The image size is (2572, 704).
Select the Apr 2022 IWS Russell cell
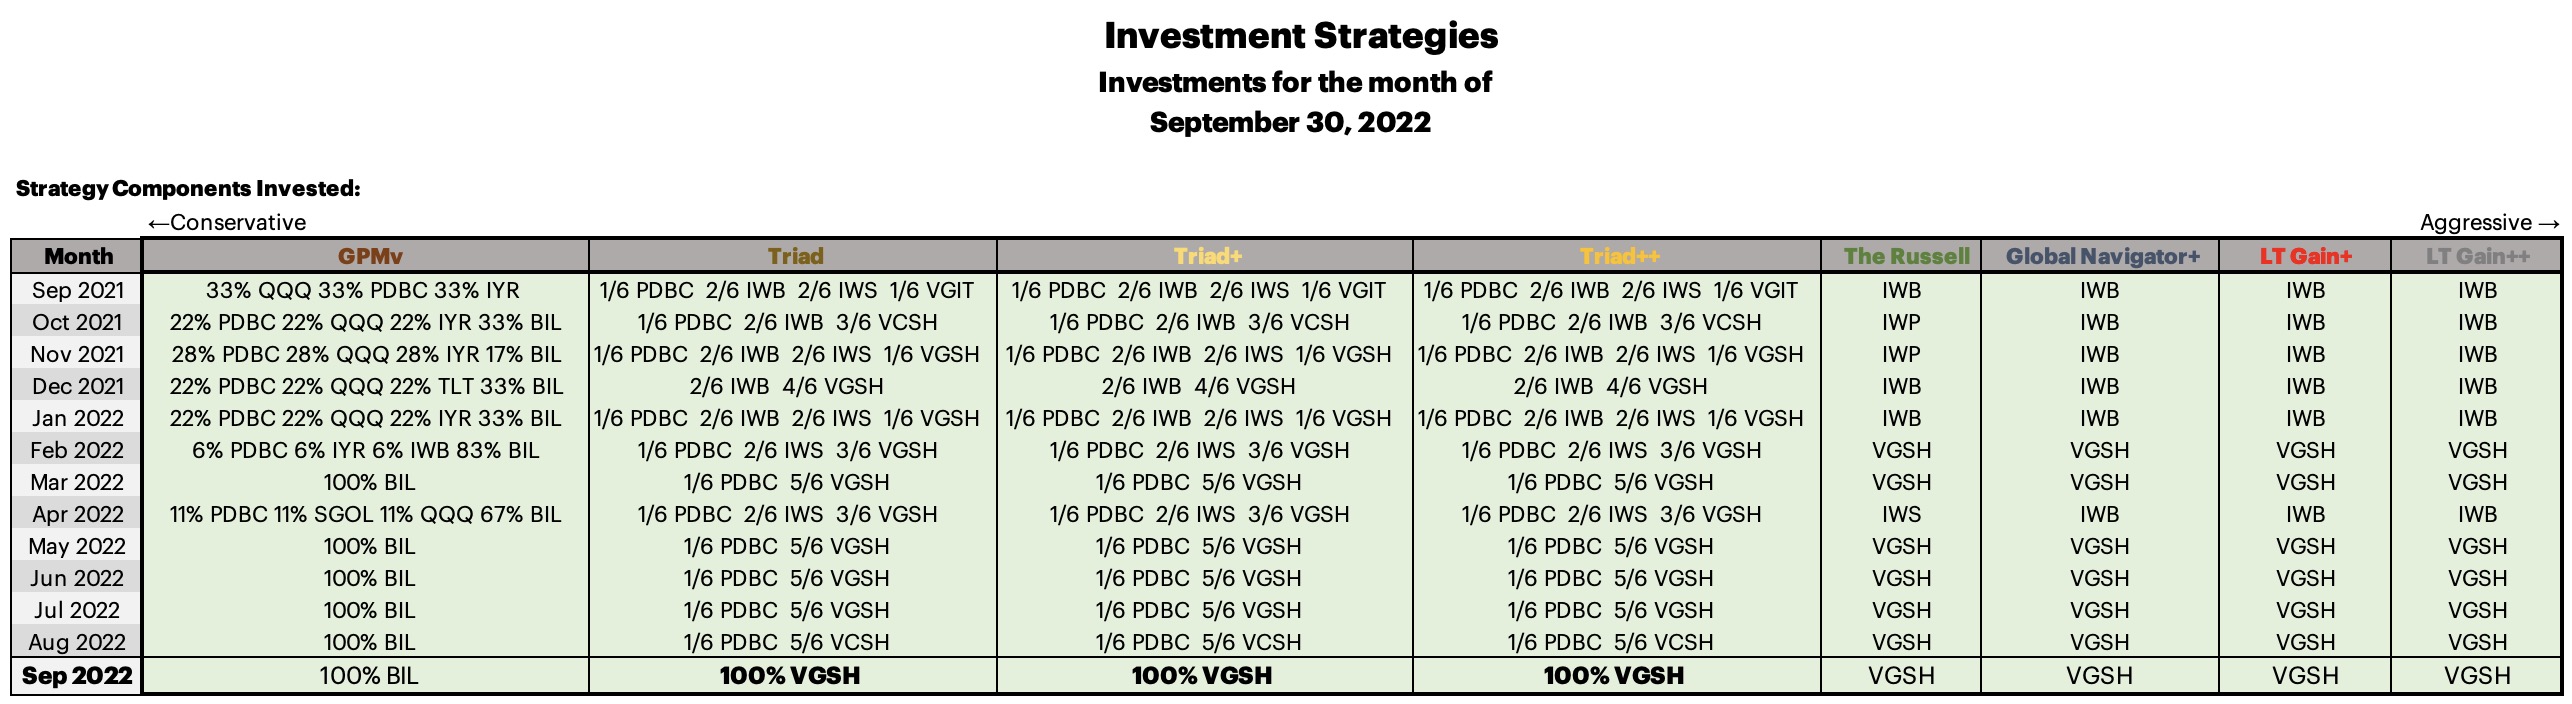tap(1901, 514)
